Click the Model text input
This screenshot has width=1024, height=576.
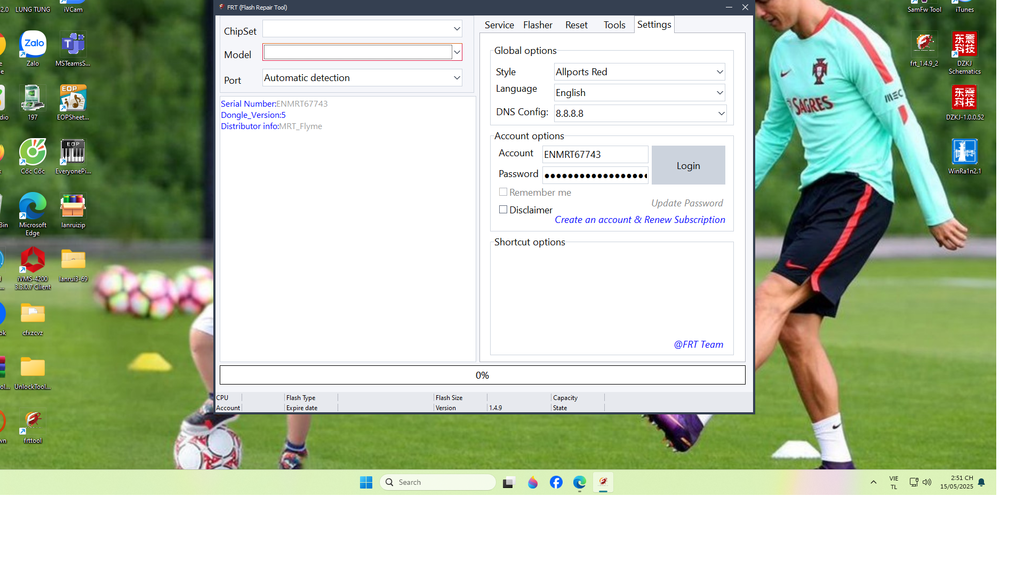pos(358,52)
